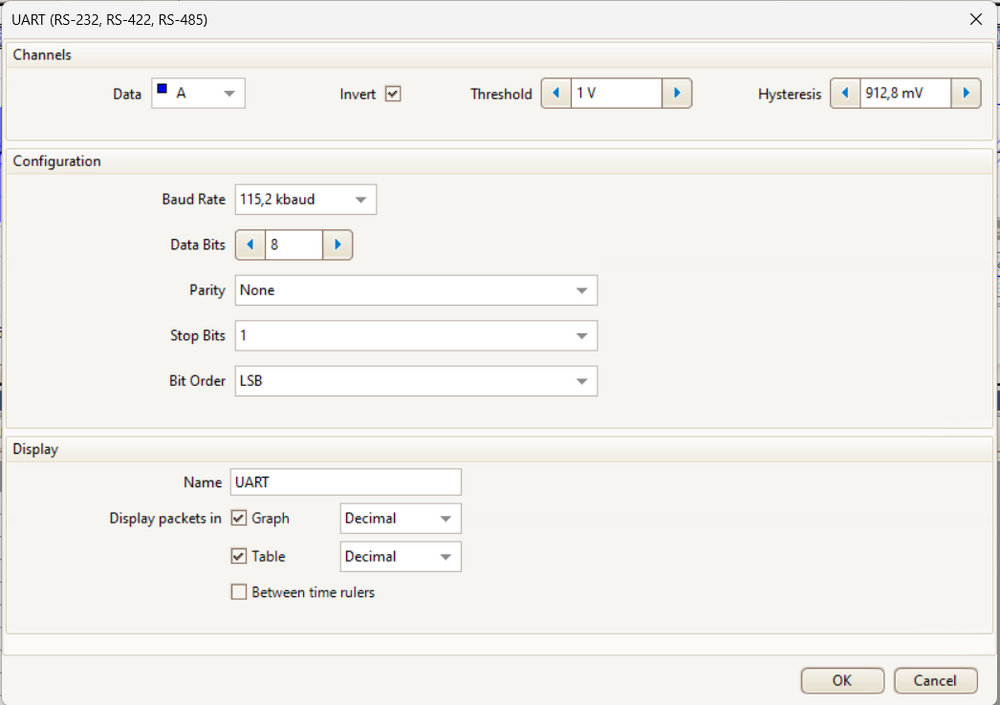
Task: Click the Name text field
Action: pos(345,482)
